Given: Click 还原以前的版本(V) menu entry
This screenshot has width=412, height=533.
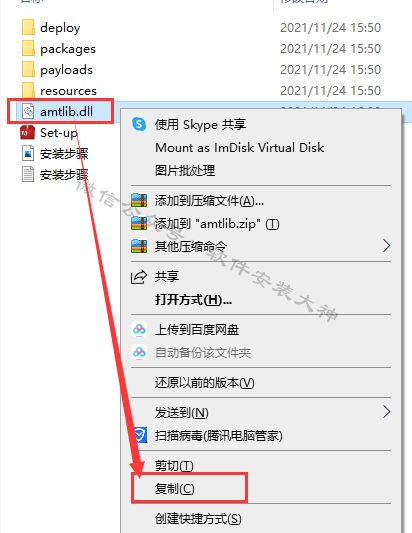Looking at the screenshot, I should click(205, 383).
